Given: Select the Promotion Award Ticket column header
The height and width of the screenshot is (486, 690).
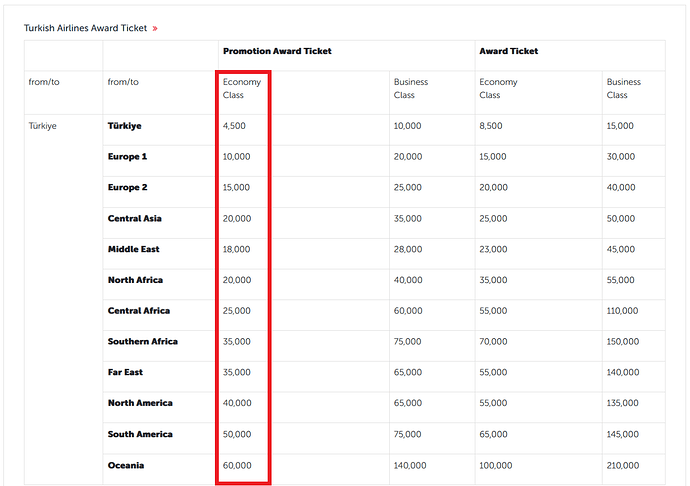Looking at the screenshot, I should point(277,51).
